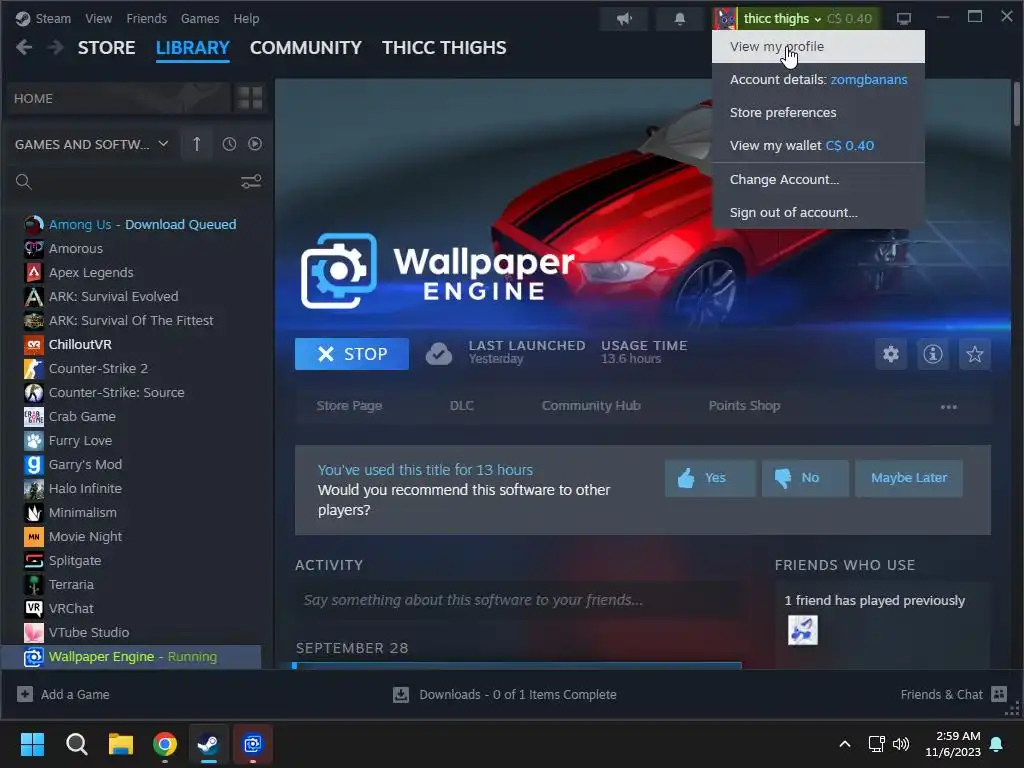Open Wallpaper Engine Store Page link

pyautogui.click(x=349, y=406)
